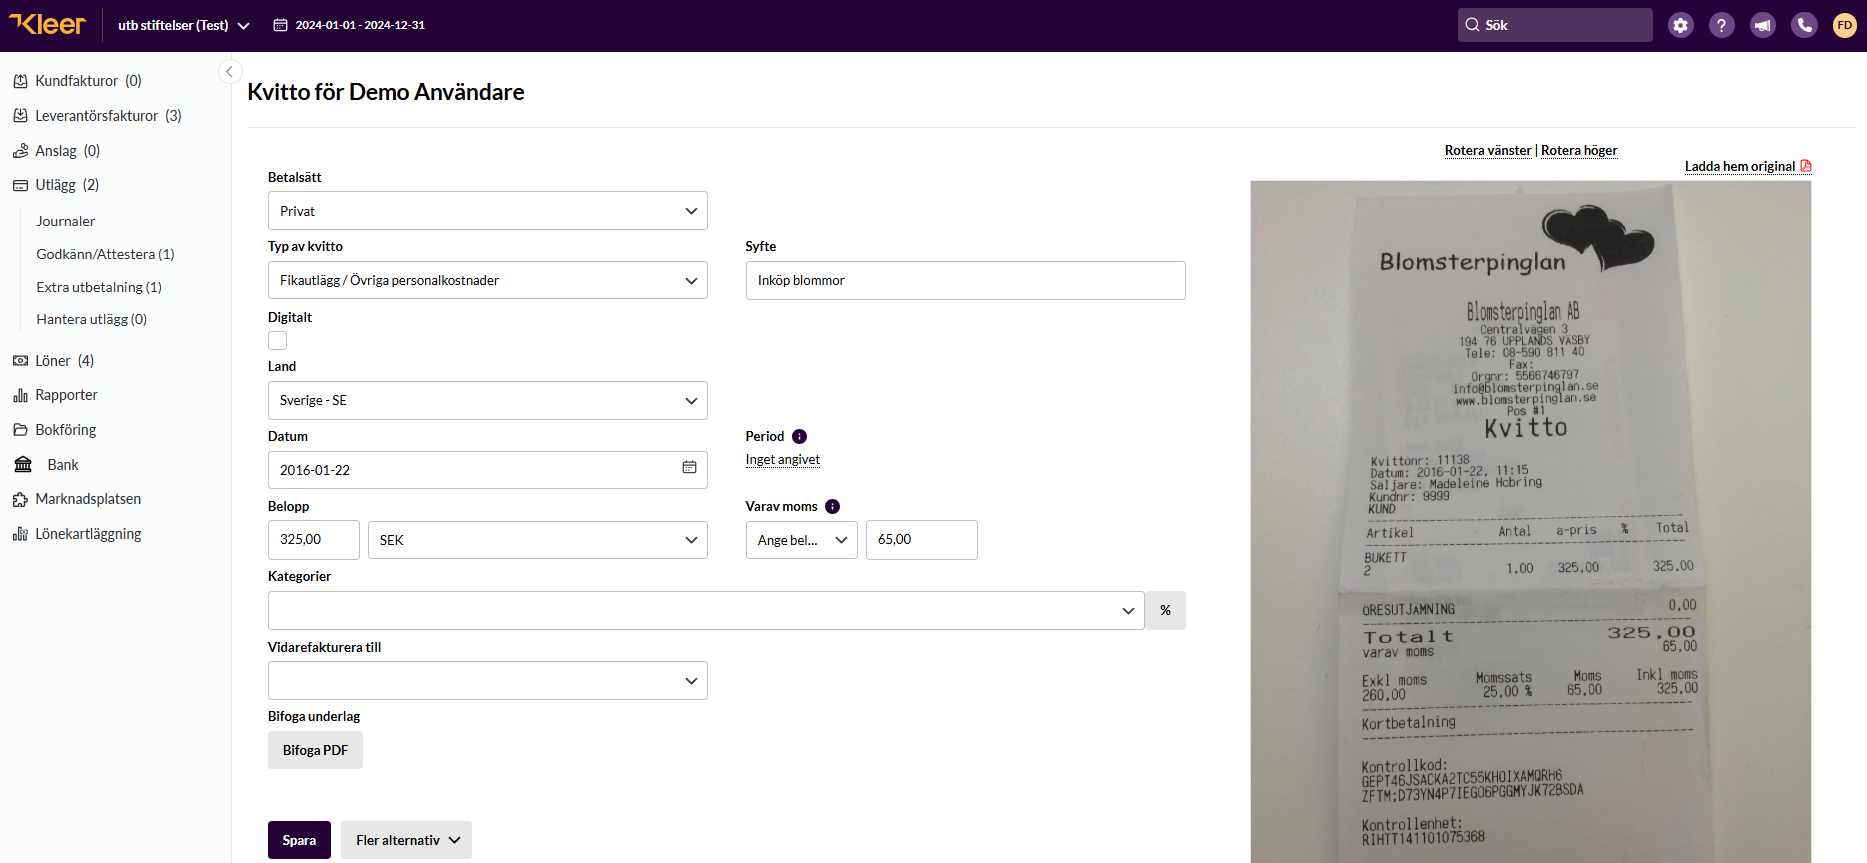Viewport: 1867px width, 863px height.
Task: Open the phone support icon
Action: tap(1804, 25)
